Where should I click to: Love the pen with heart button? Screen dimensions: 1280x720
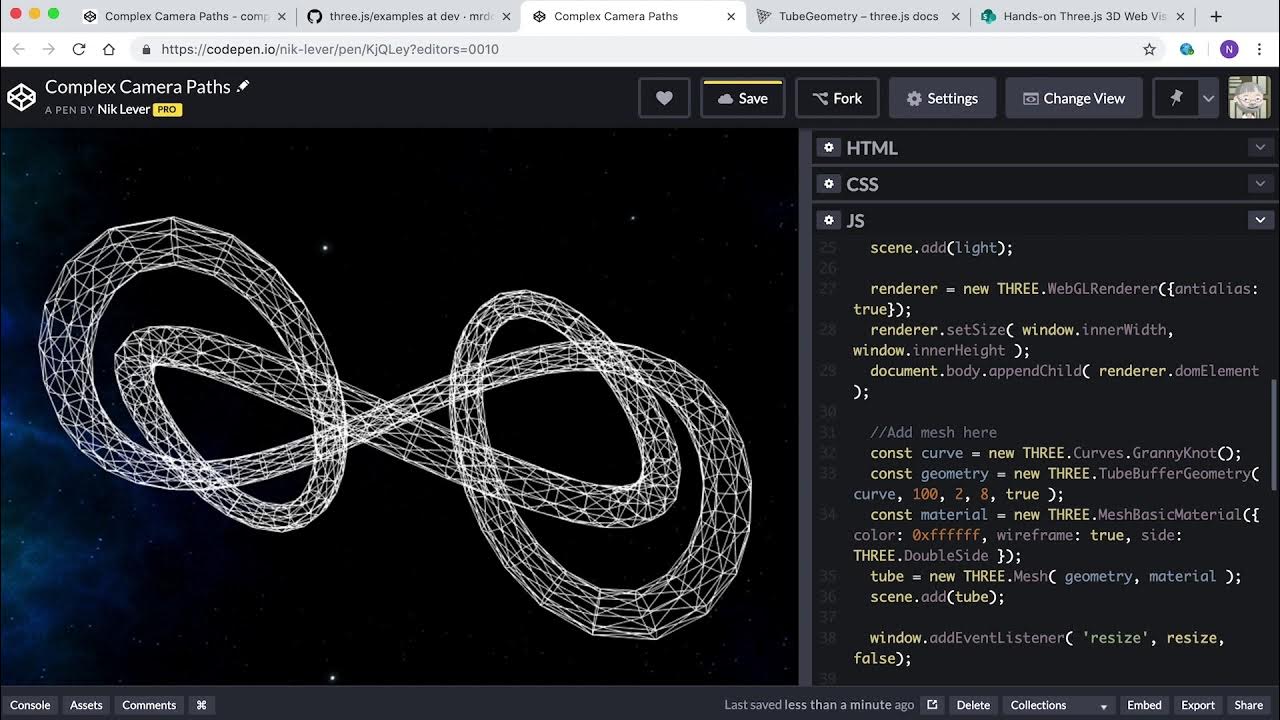pos(664,98)
